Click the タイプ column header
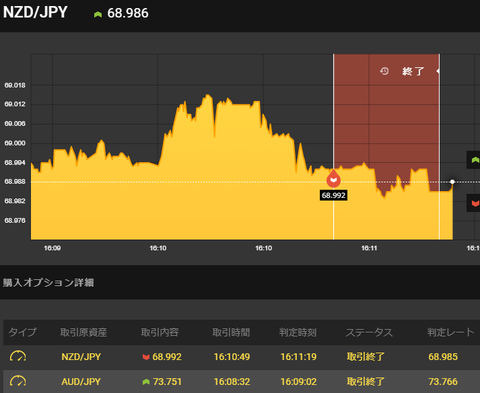The width and height of the screenshot is (480, 393). click(22, 332)
